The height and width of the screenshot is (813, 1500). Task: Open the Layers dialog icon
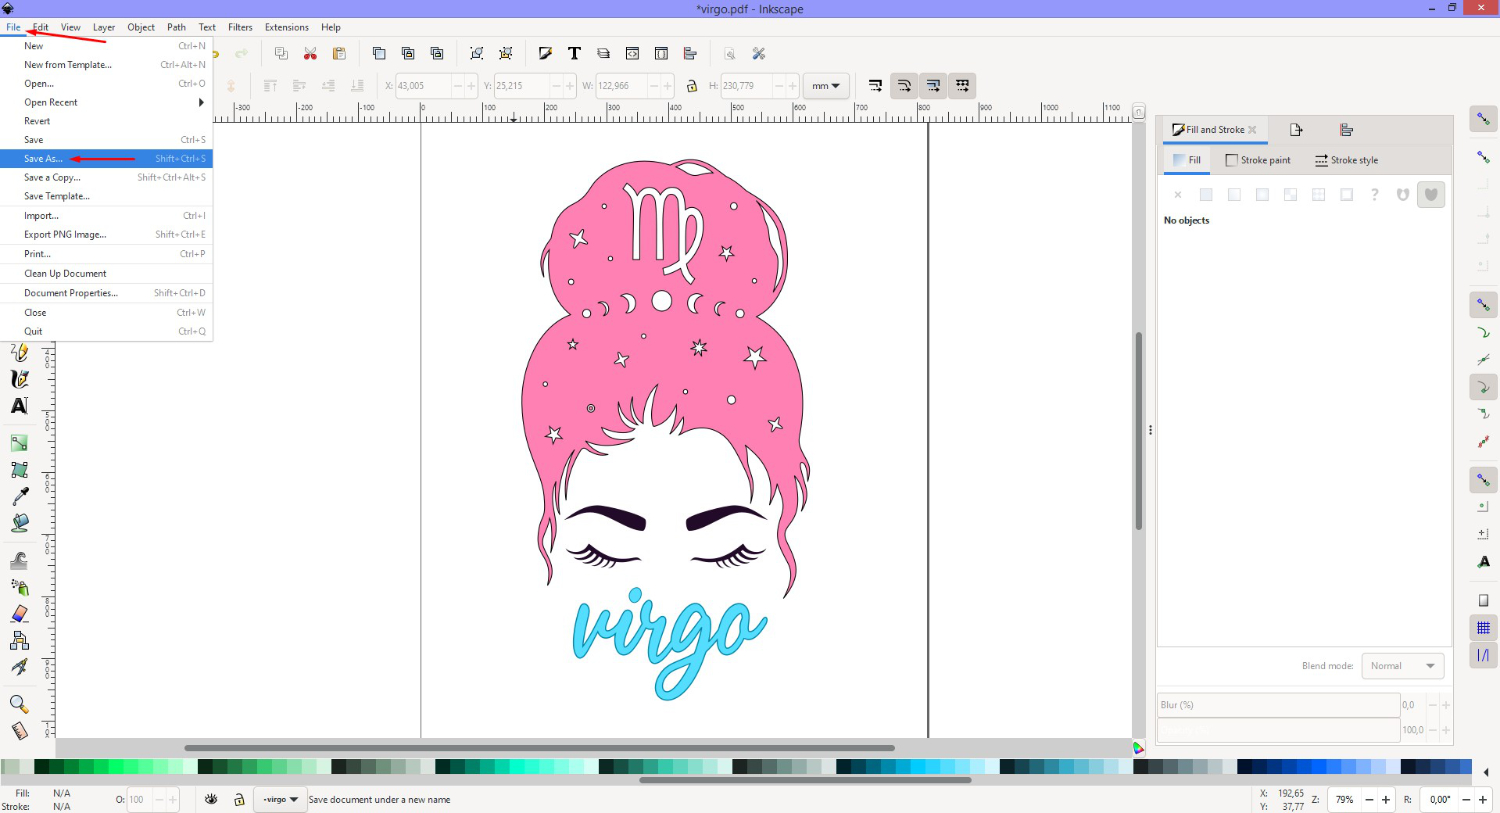pos(603,54)
